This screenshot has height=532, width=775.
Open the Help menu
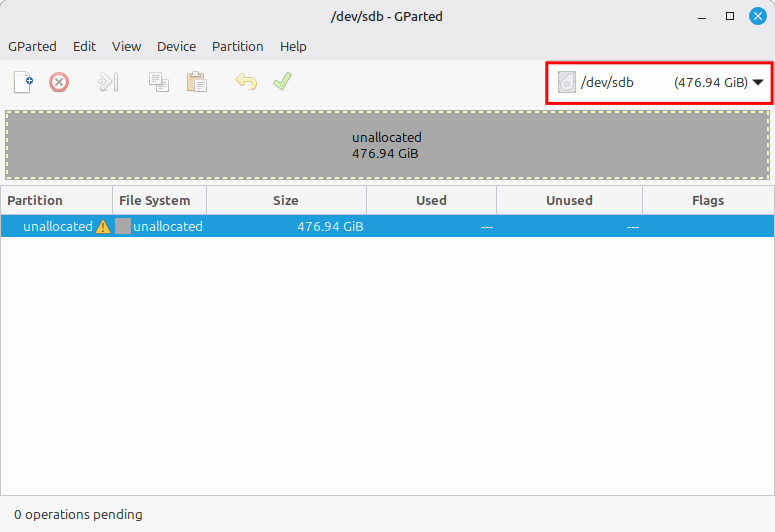pyautogui.click(x=293, y=46)
